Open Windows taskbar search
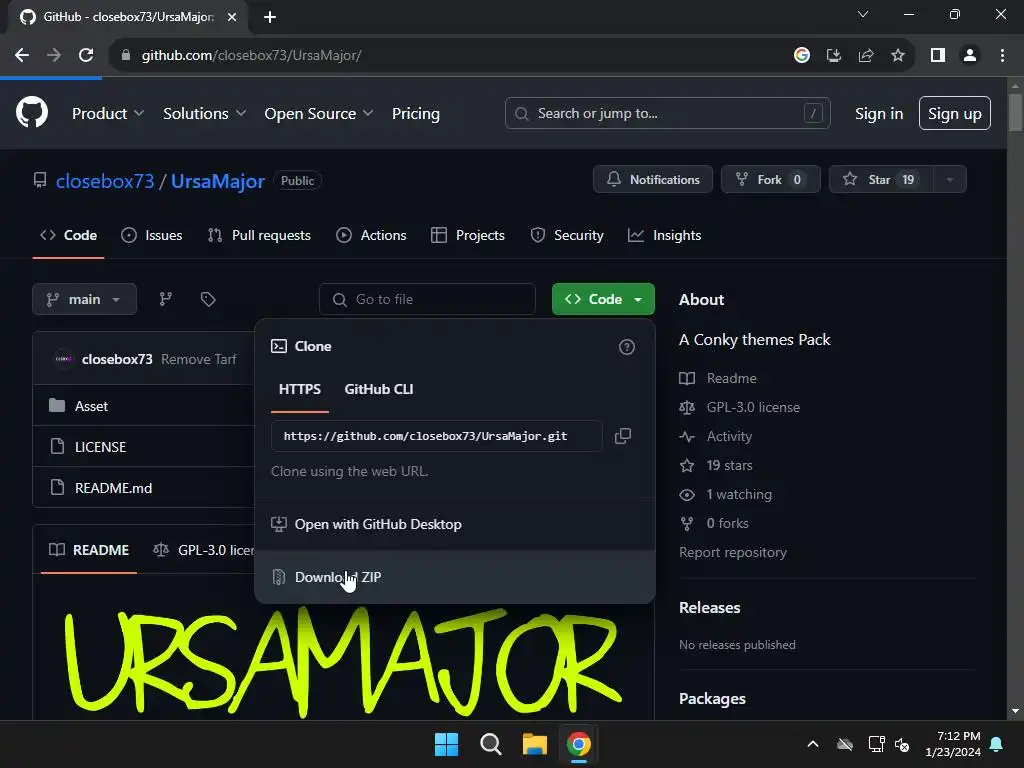Image resolution: width=1024 pixels, height=768 pixels. point(490,744)
